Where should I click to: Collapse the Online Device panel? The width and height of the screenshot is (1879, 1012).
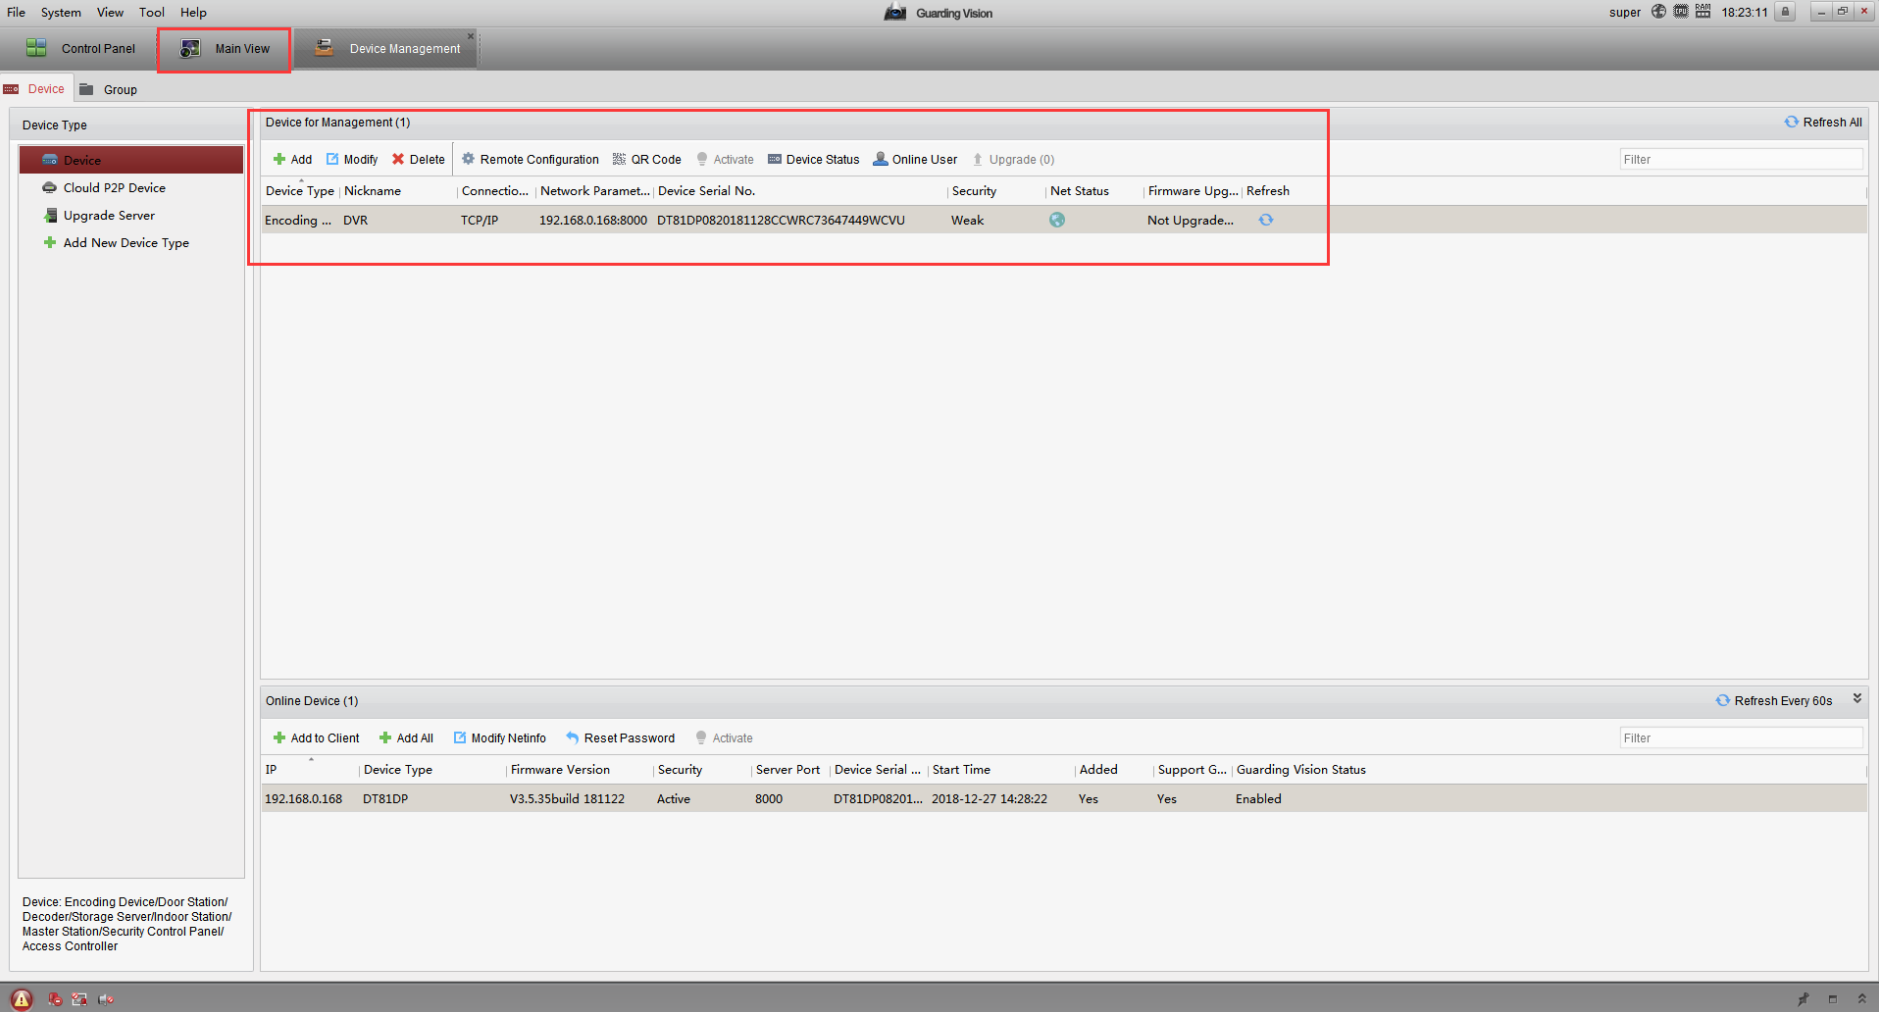1857,699
